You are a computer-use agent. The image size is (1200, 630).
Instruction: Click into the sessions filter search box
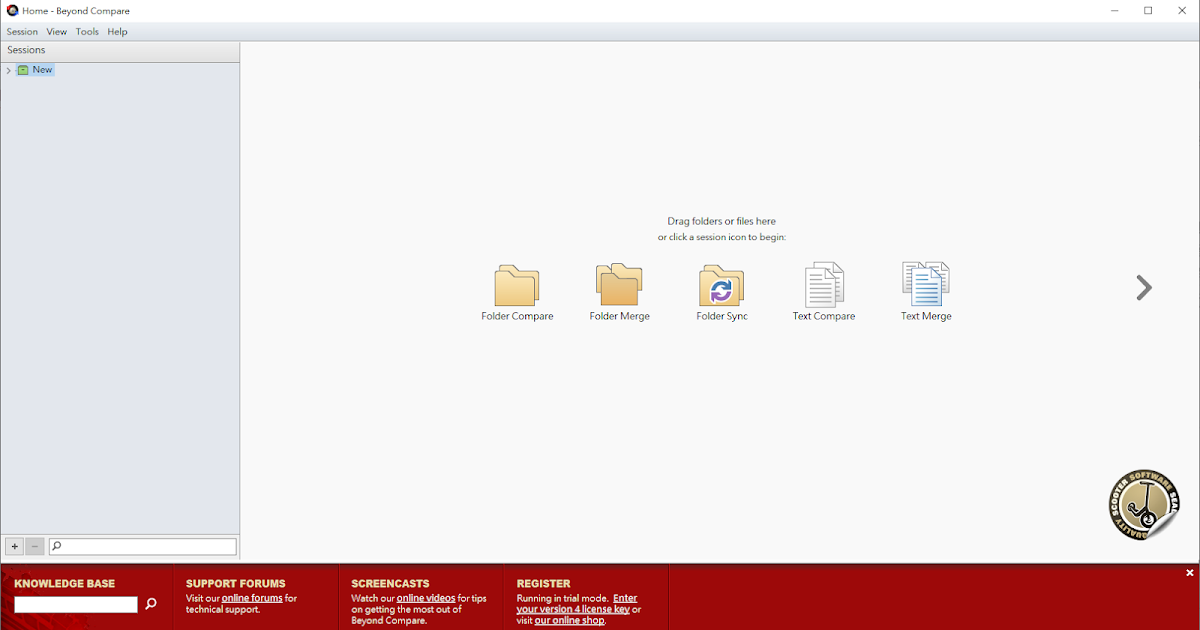(x=143, y=547)
